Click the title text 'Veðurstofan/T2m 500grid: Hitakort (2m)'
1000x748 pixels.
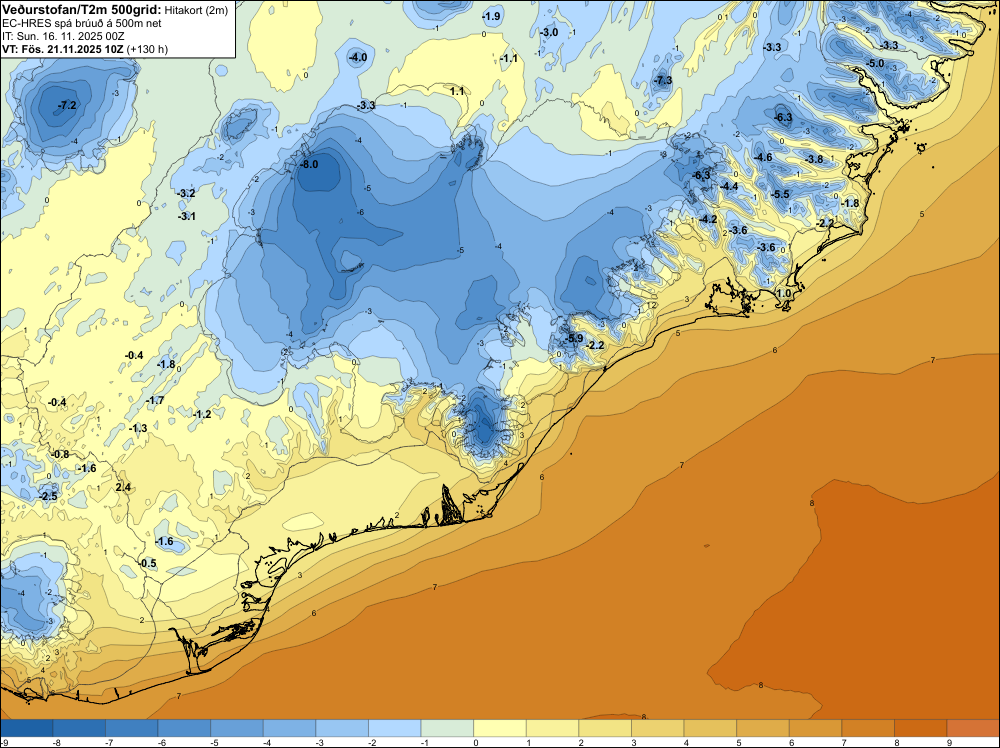pyautogui.click(x=115, y=10)
